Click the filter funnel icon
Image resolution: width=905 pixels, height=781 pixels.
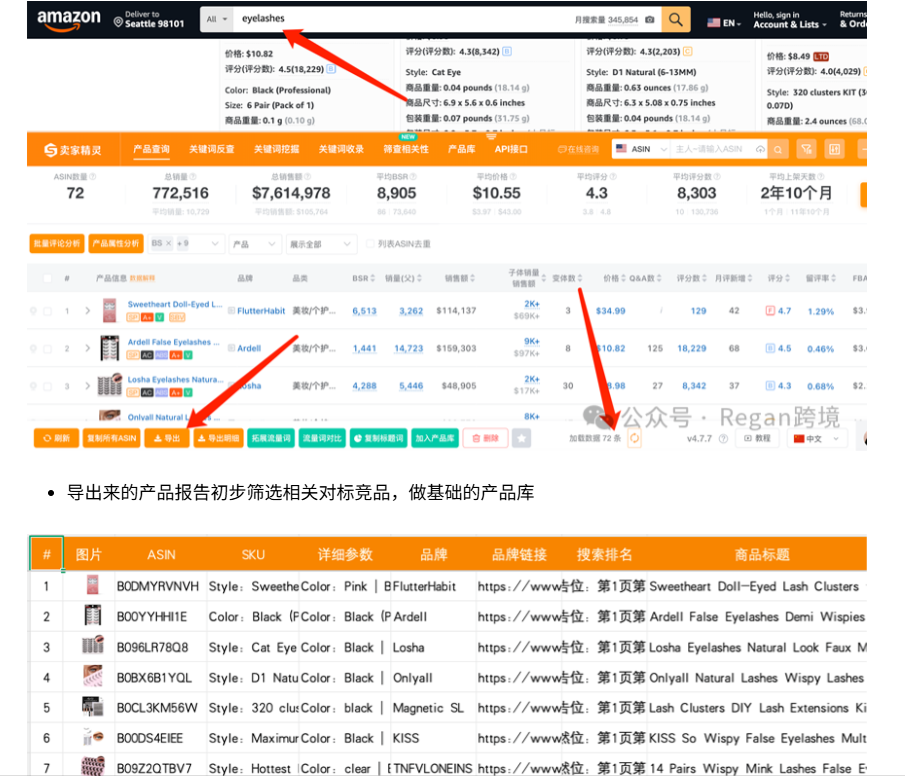tap(806, 150)
